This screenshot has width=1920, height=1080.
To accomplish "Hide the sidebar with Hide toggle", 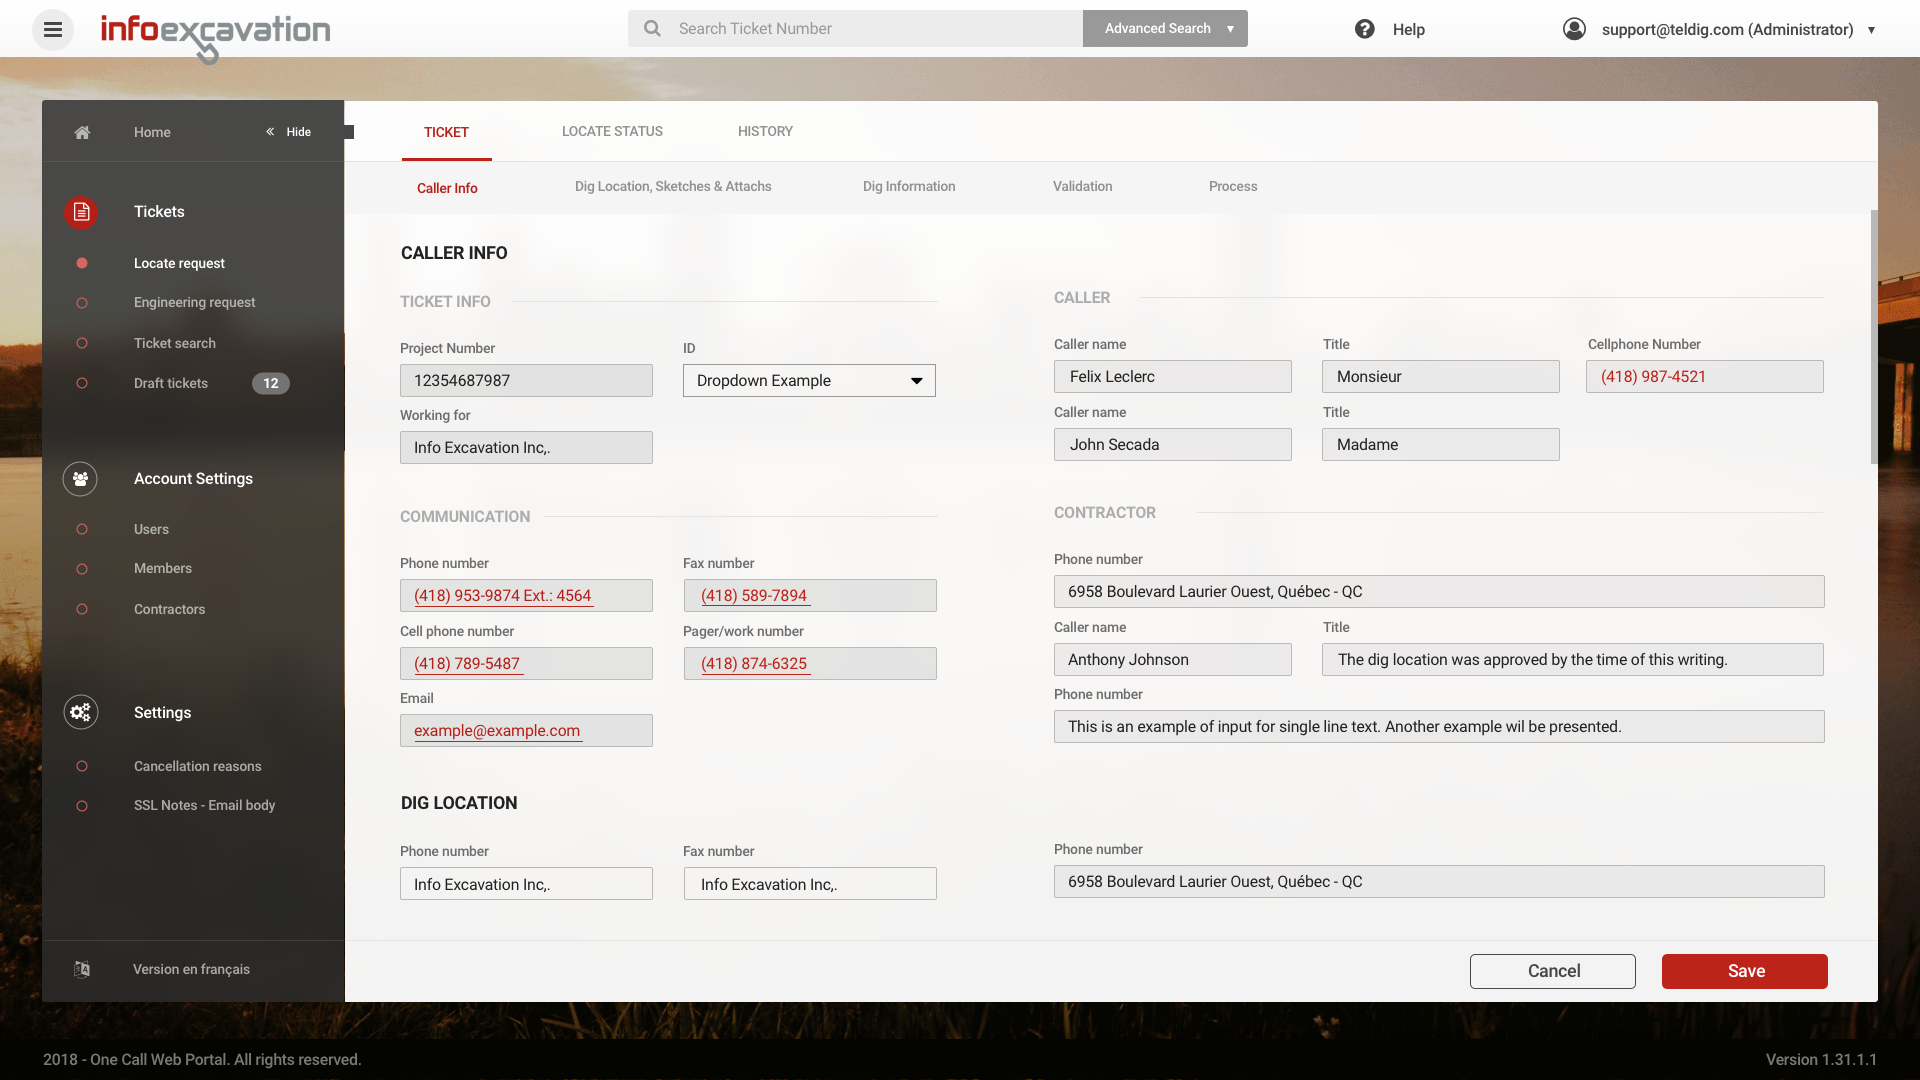I will coord(289,132).
